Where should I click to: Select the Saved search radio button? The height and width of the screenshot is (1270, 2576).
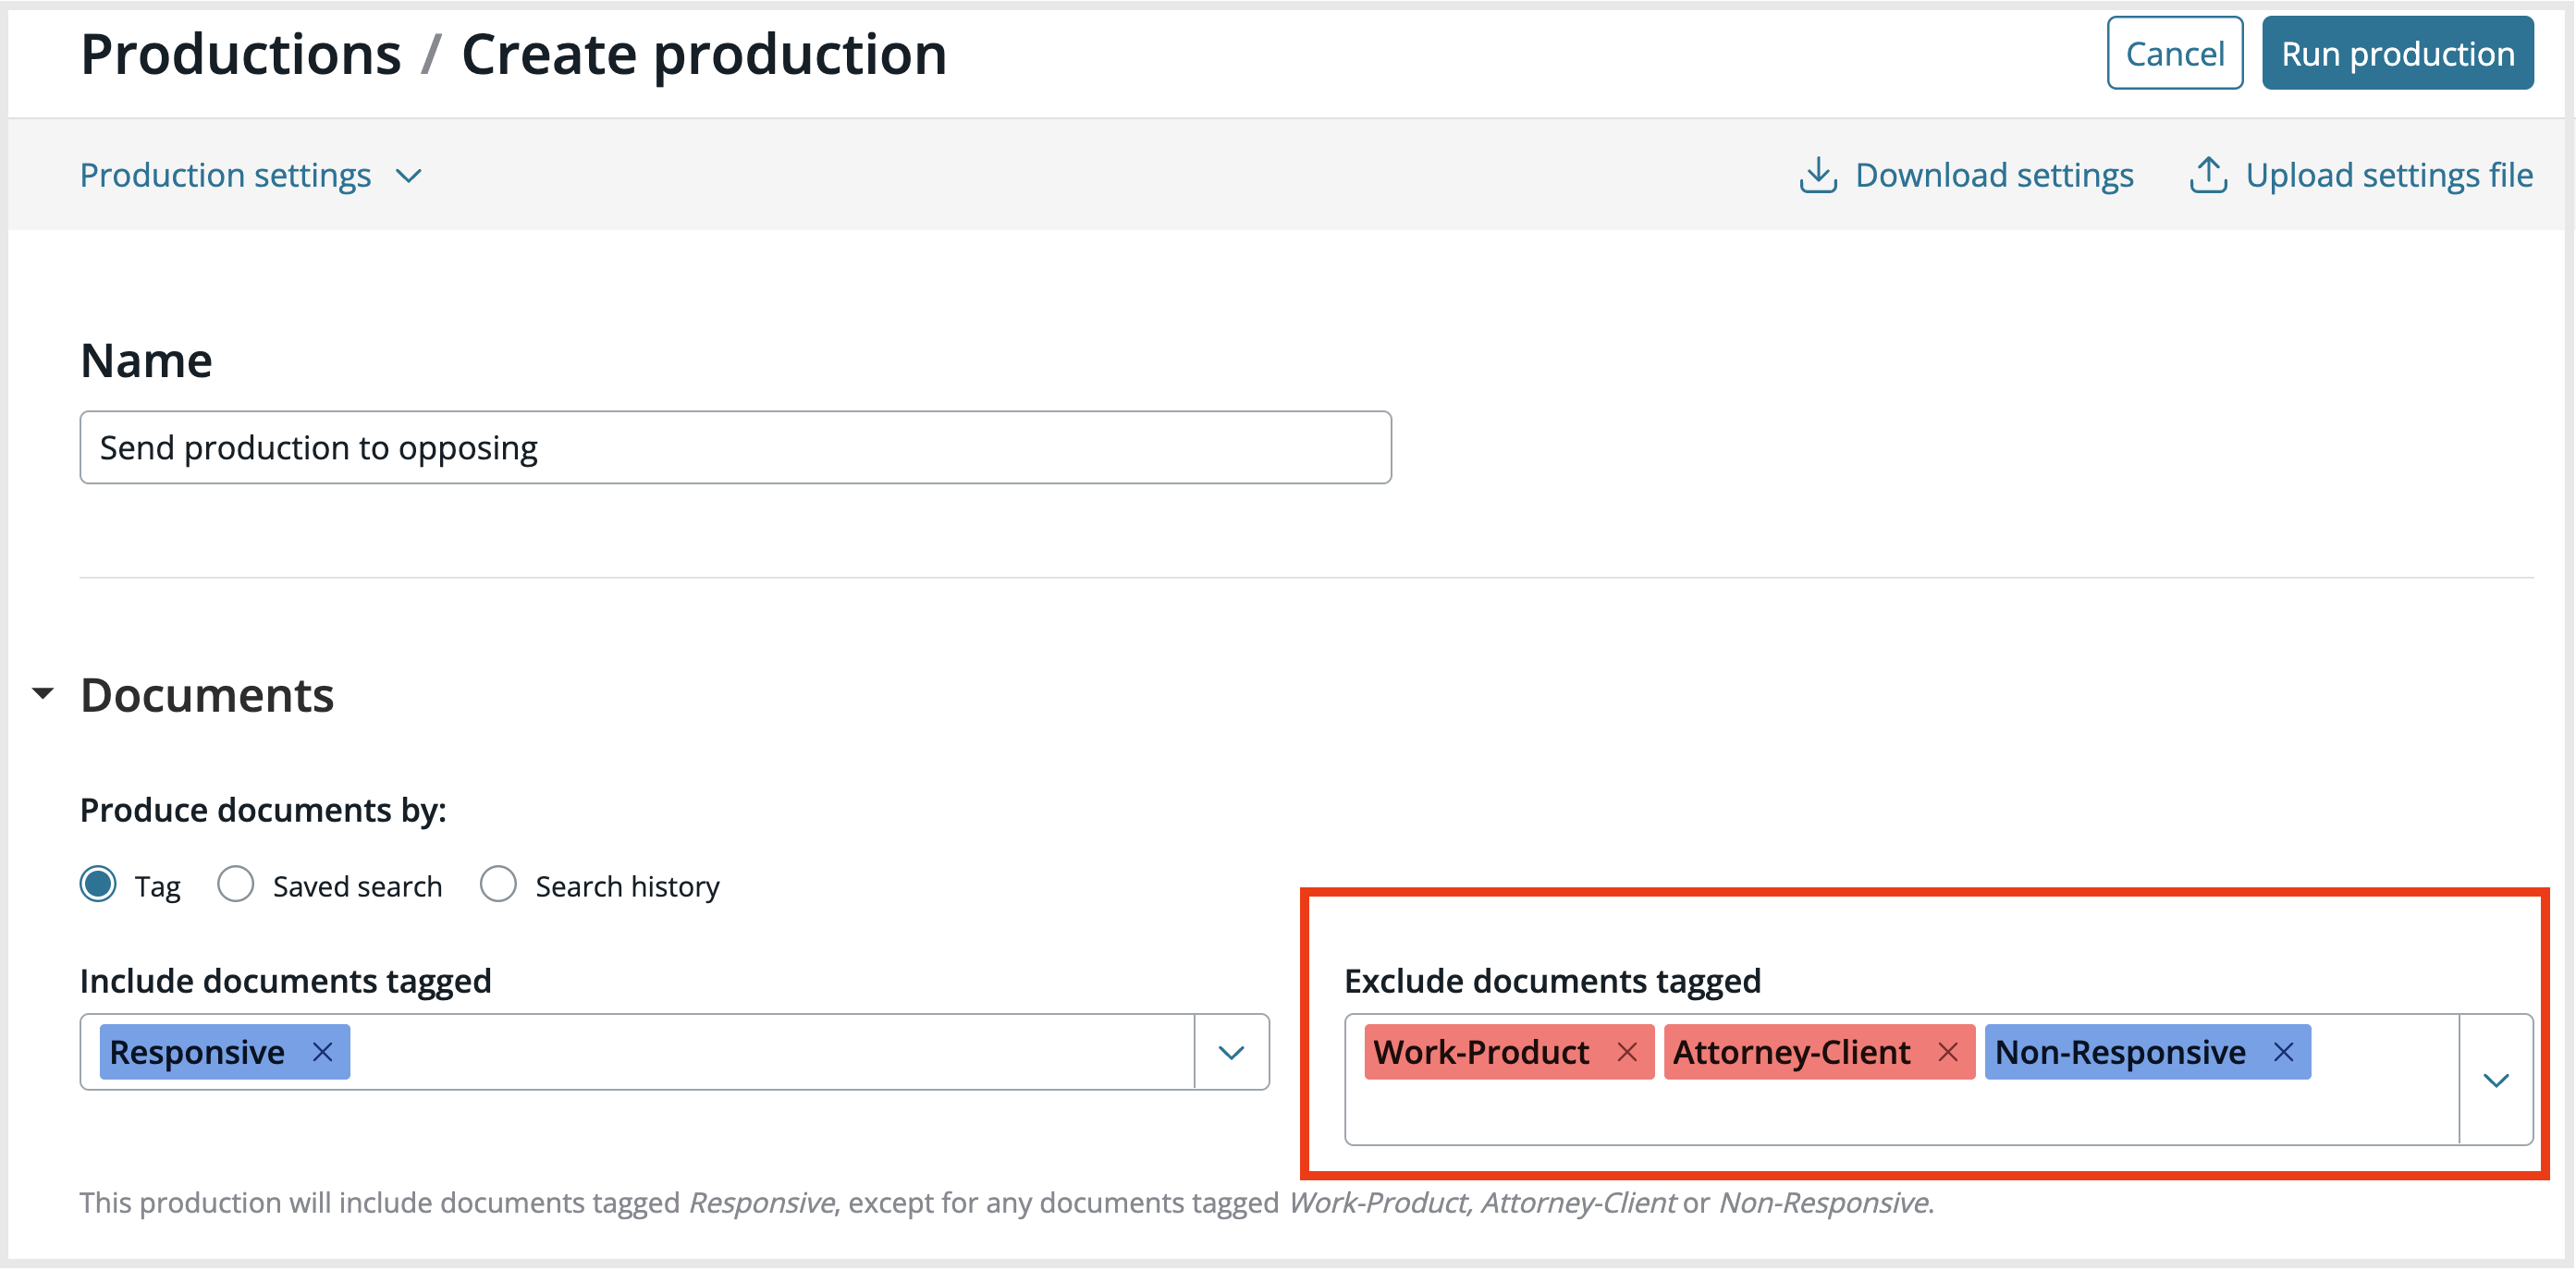coord(235,884)
